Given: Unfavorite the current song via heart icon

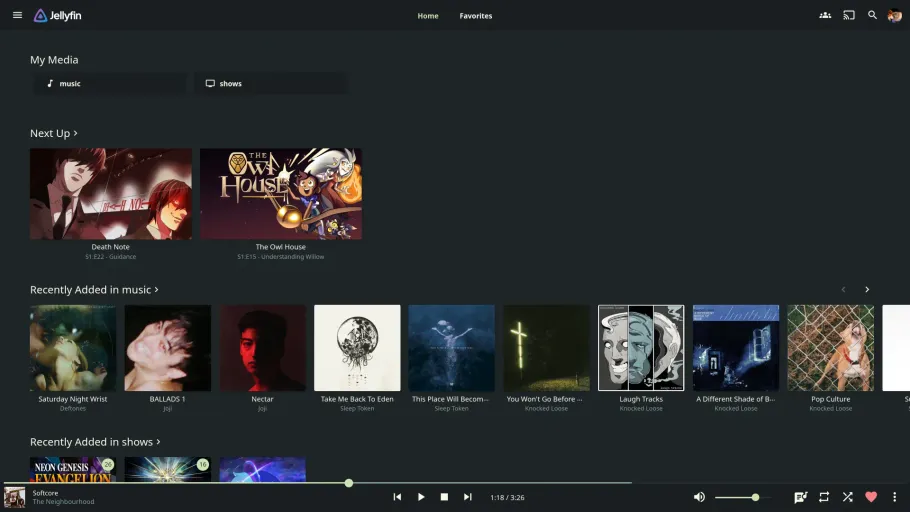Looking at the screenshot, I should point(871,497).
